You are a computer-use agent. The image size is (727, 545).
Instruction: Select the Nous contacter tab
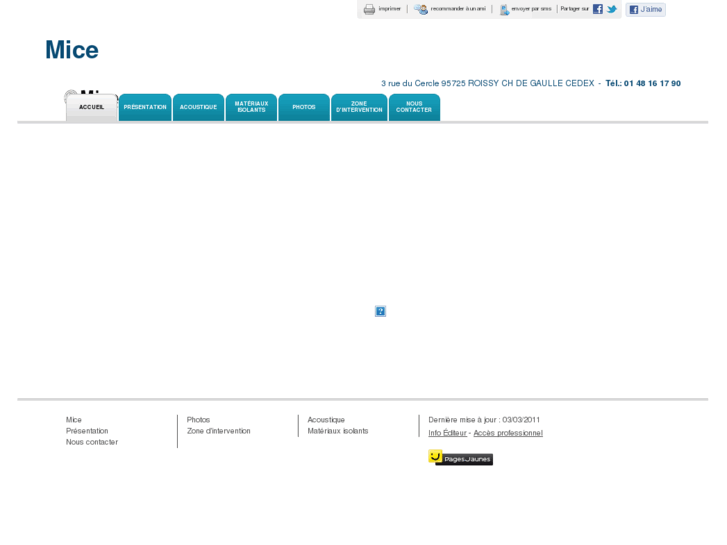(414, 108)
